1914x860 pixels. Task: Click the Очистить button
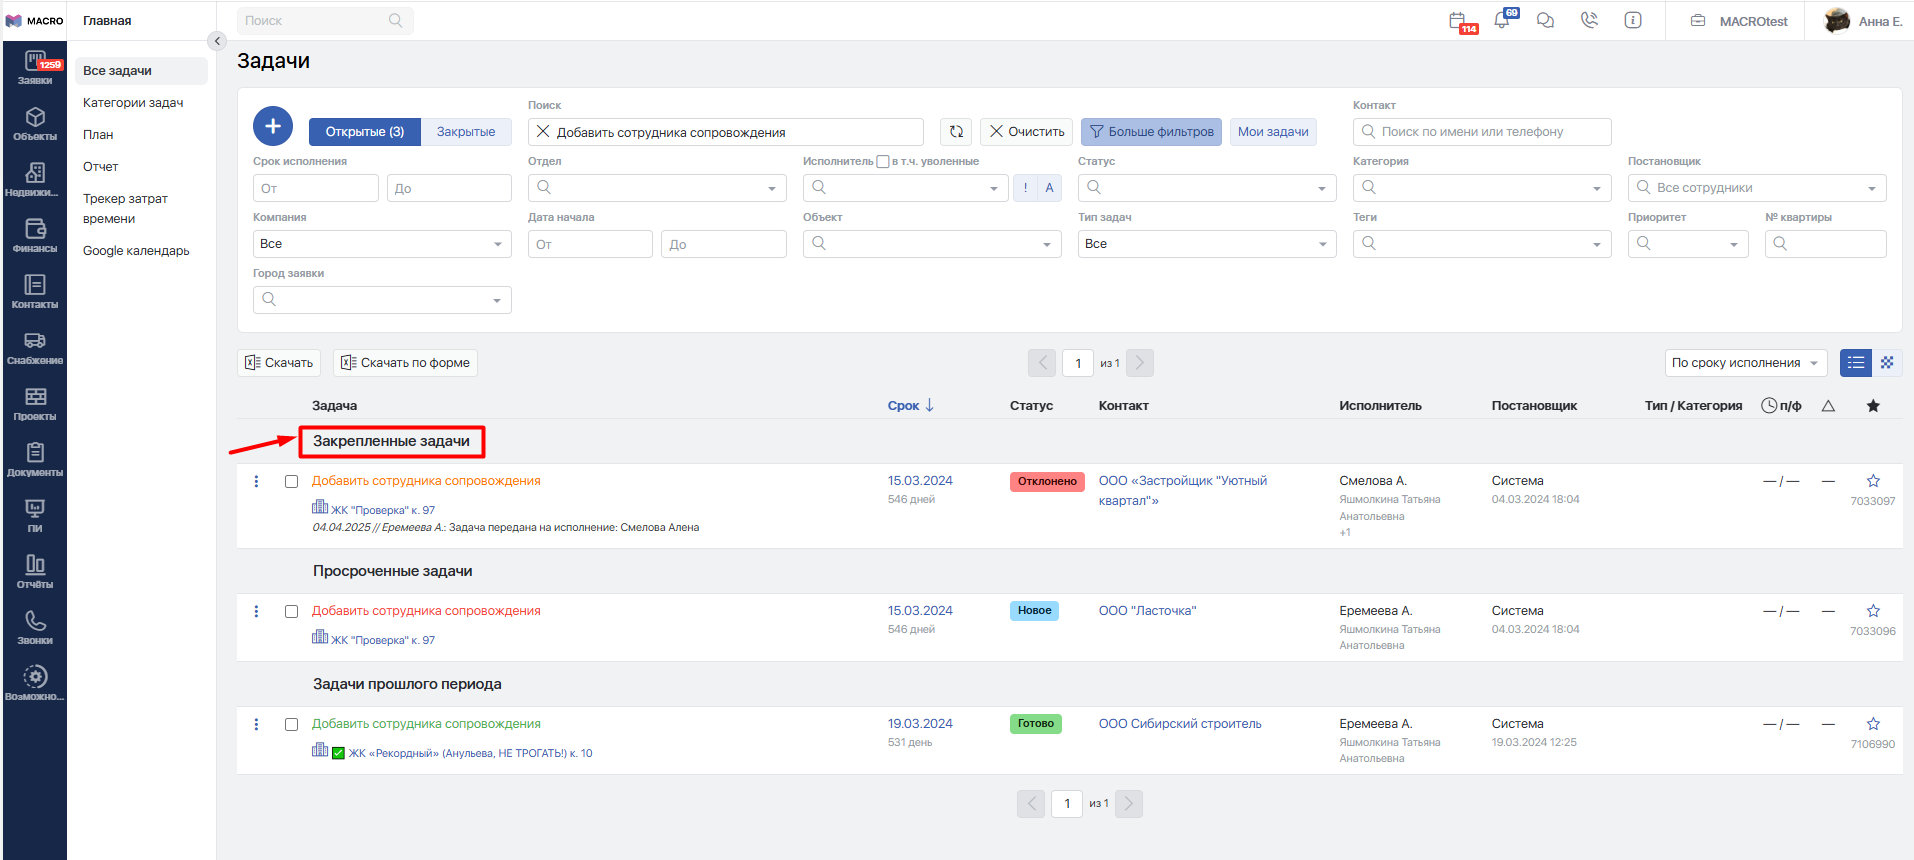tap(1027, 132)
